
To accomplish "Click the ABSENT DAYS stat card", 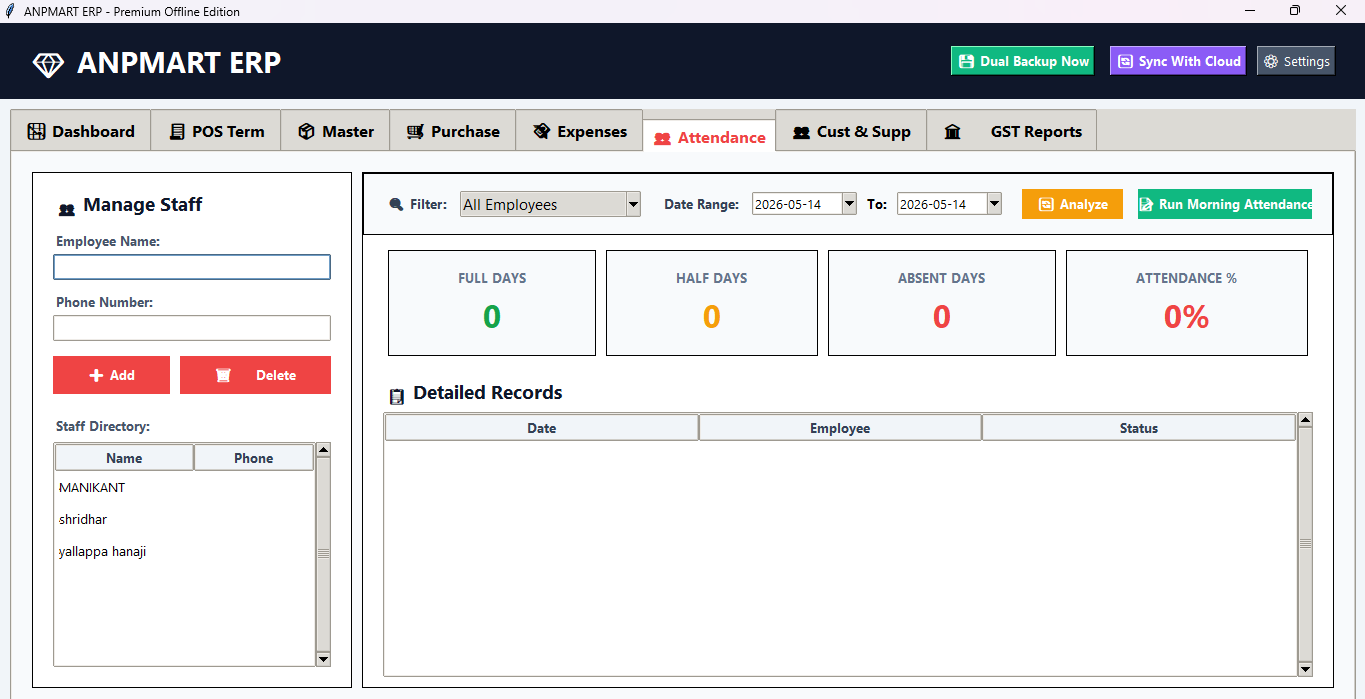I will point(942,303).
